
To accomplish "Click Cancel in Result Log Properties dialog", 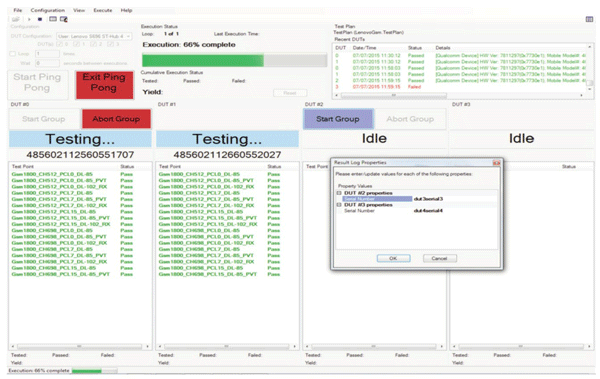I will 439,258.
